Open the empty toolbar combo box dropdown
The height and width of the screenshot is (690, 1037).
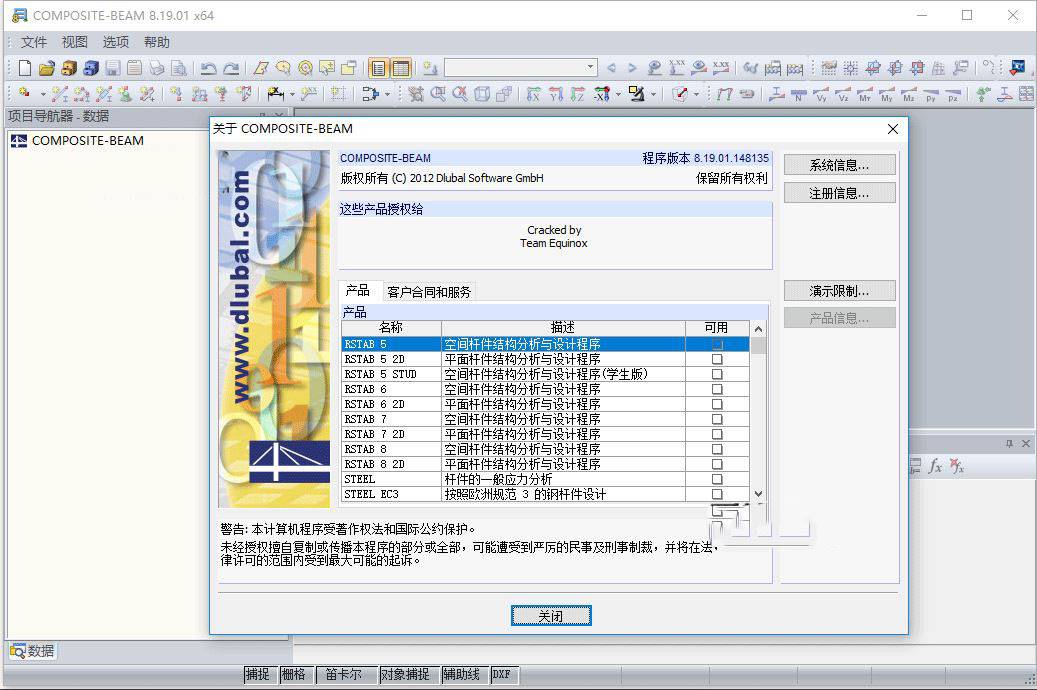[x=590, y=68]
